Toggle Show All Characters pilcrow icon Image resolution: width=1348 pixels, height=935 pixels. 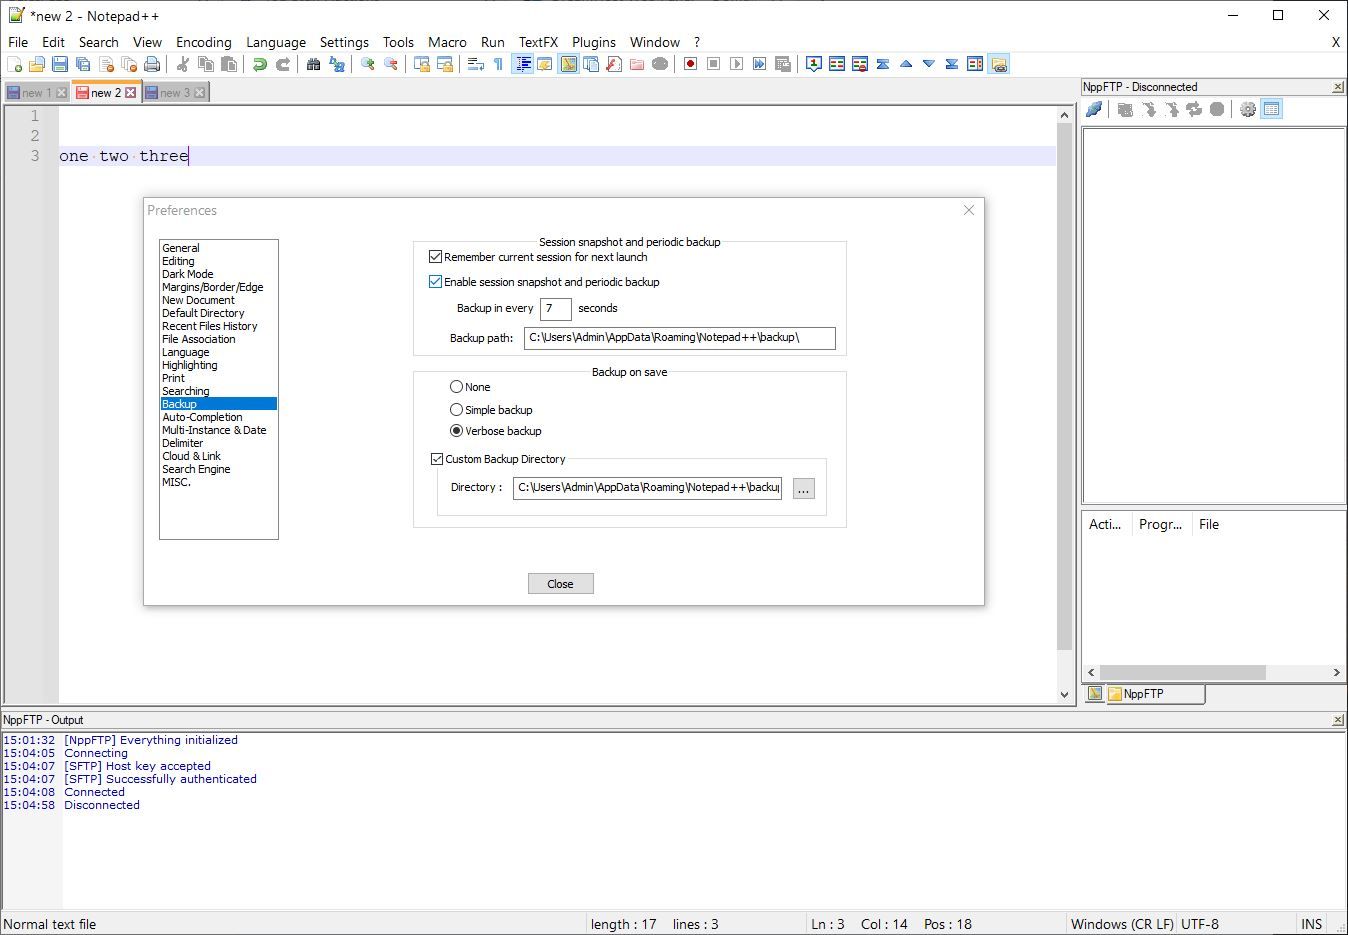[x=499, y=64]
